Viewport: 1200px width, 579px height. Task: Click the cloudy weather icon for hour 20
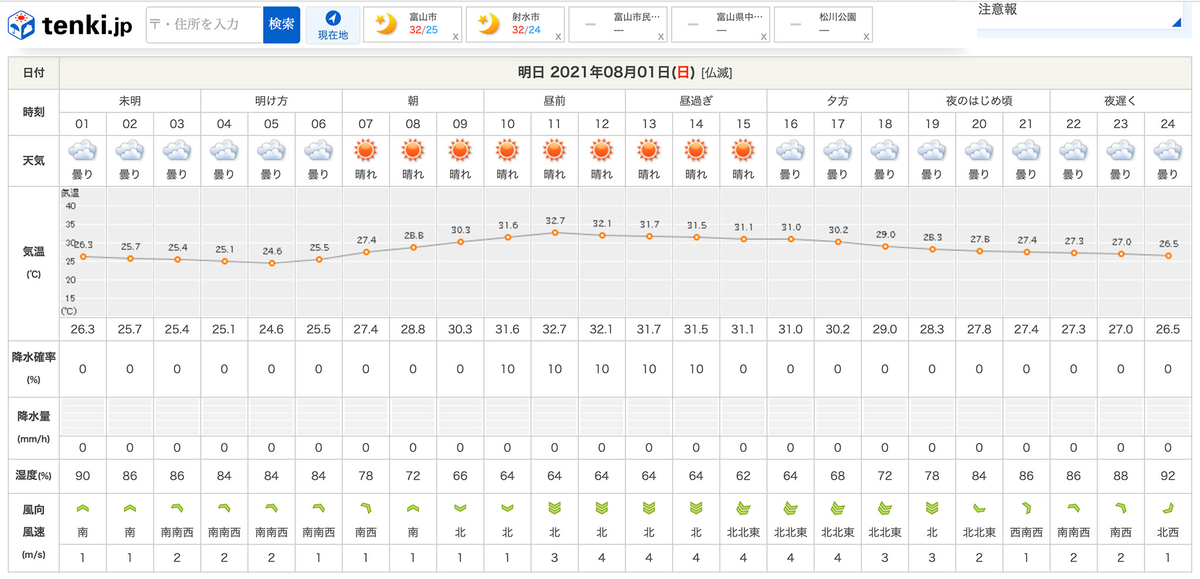click(x=979, y=150)
